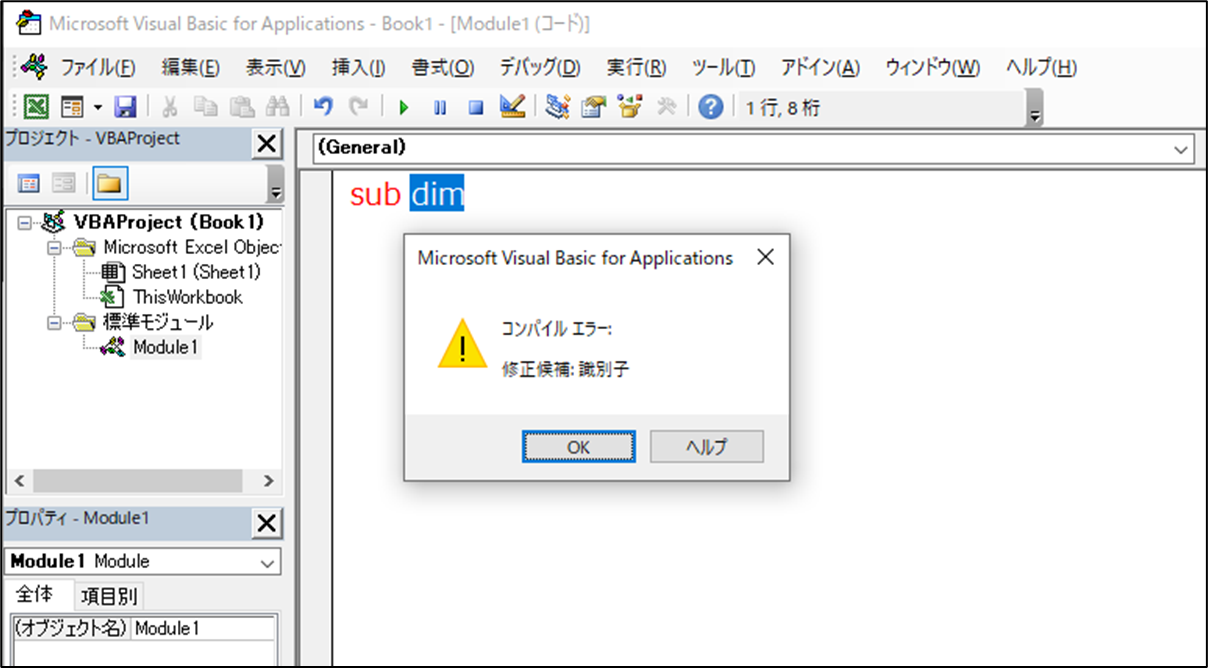This screenshot has width=1208, height=668.
Task: Select ThisWorkbook in the project tree
Action: [x=187, y=297]
